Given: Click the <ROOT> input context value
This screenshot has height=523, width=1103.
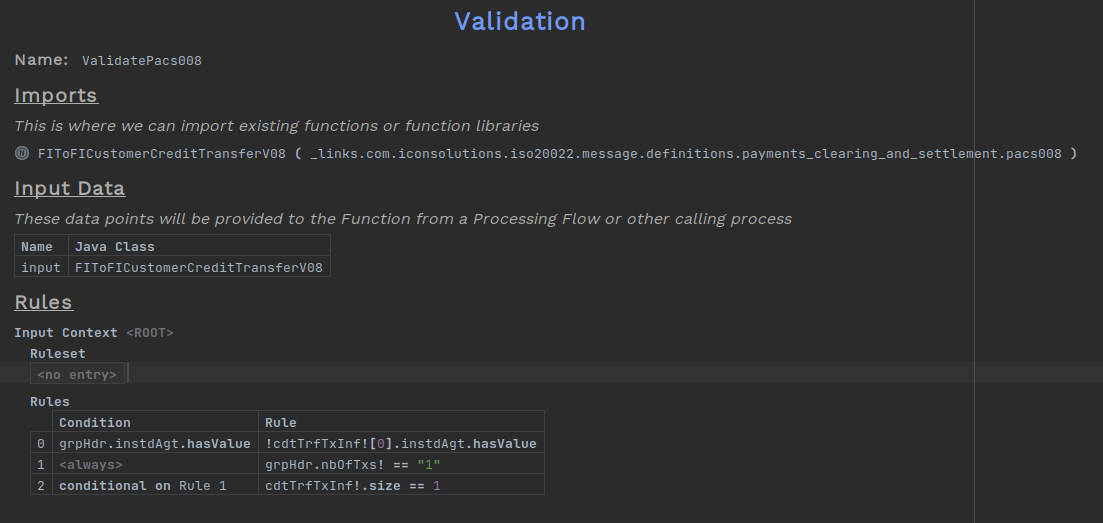Looking at the screenshot, I should tap(149, 332).
